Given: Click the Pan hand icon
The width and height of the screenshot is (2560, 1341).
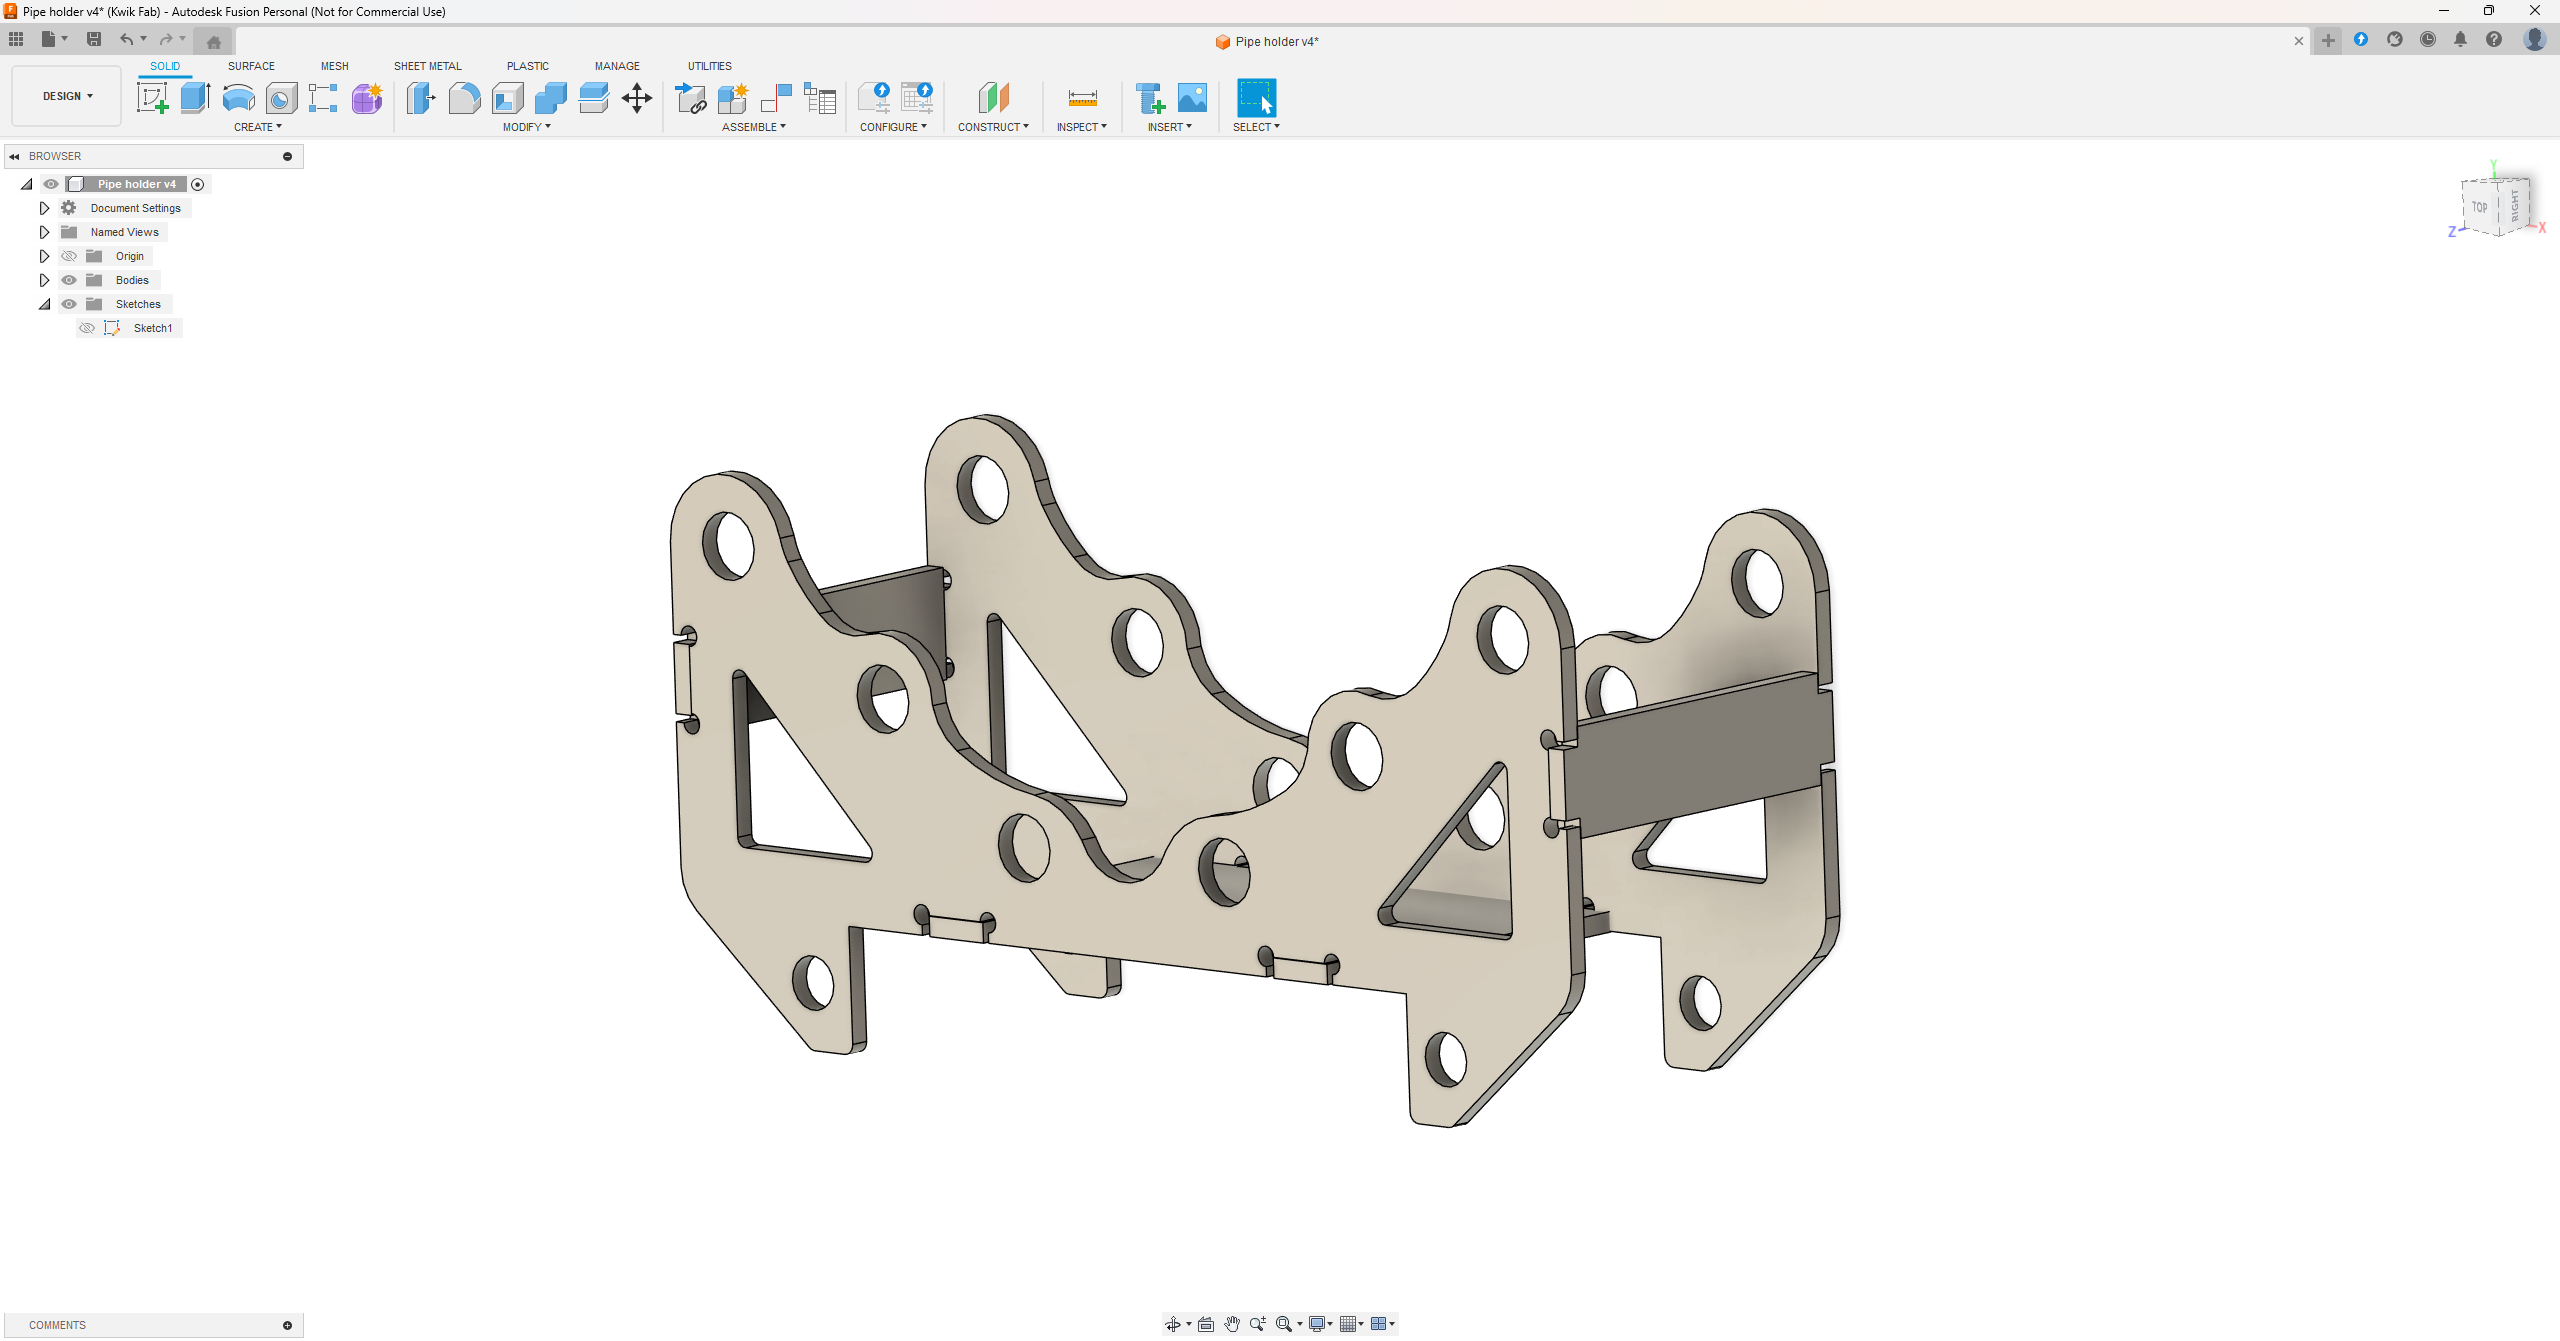Looking at the screenshot, I should pos(1232,1324).
